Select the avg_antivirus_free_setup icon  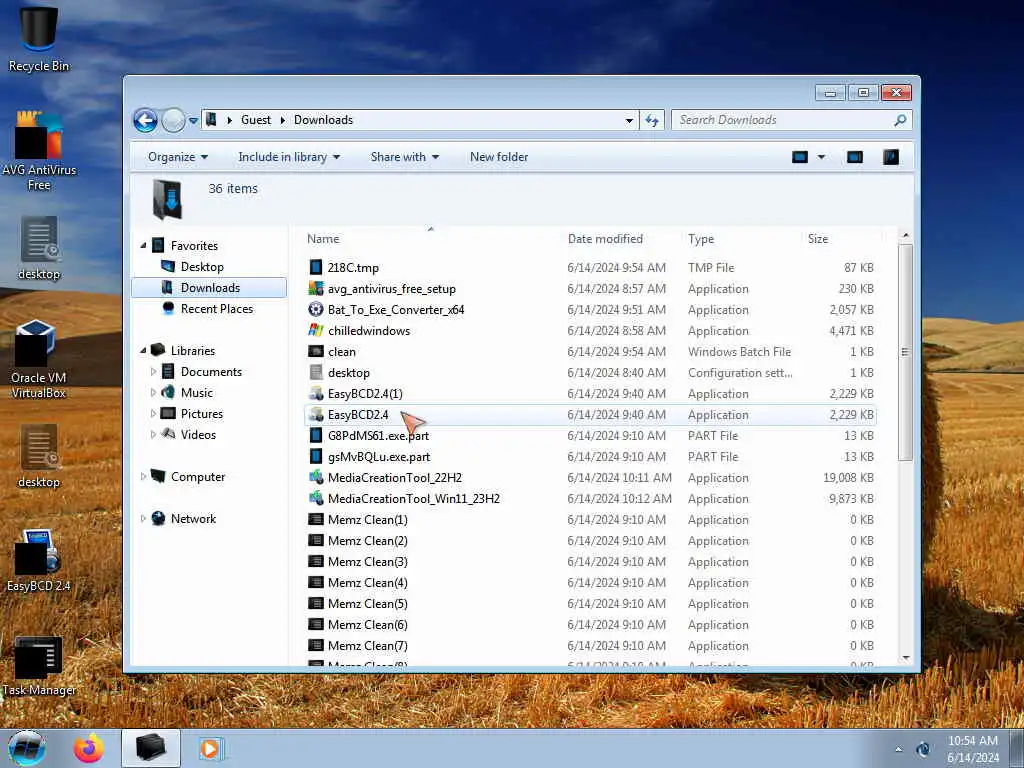(315, 288)
